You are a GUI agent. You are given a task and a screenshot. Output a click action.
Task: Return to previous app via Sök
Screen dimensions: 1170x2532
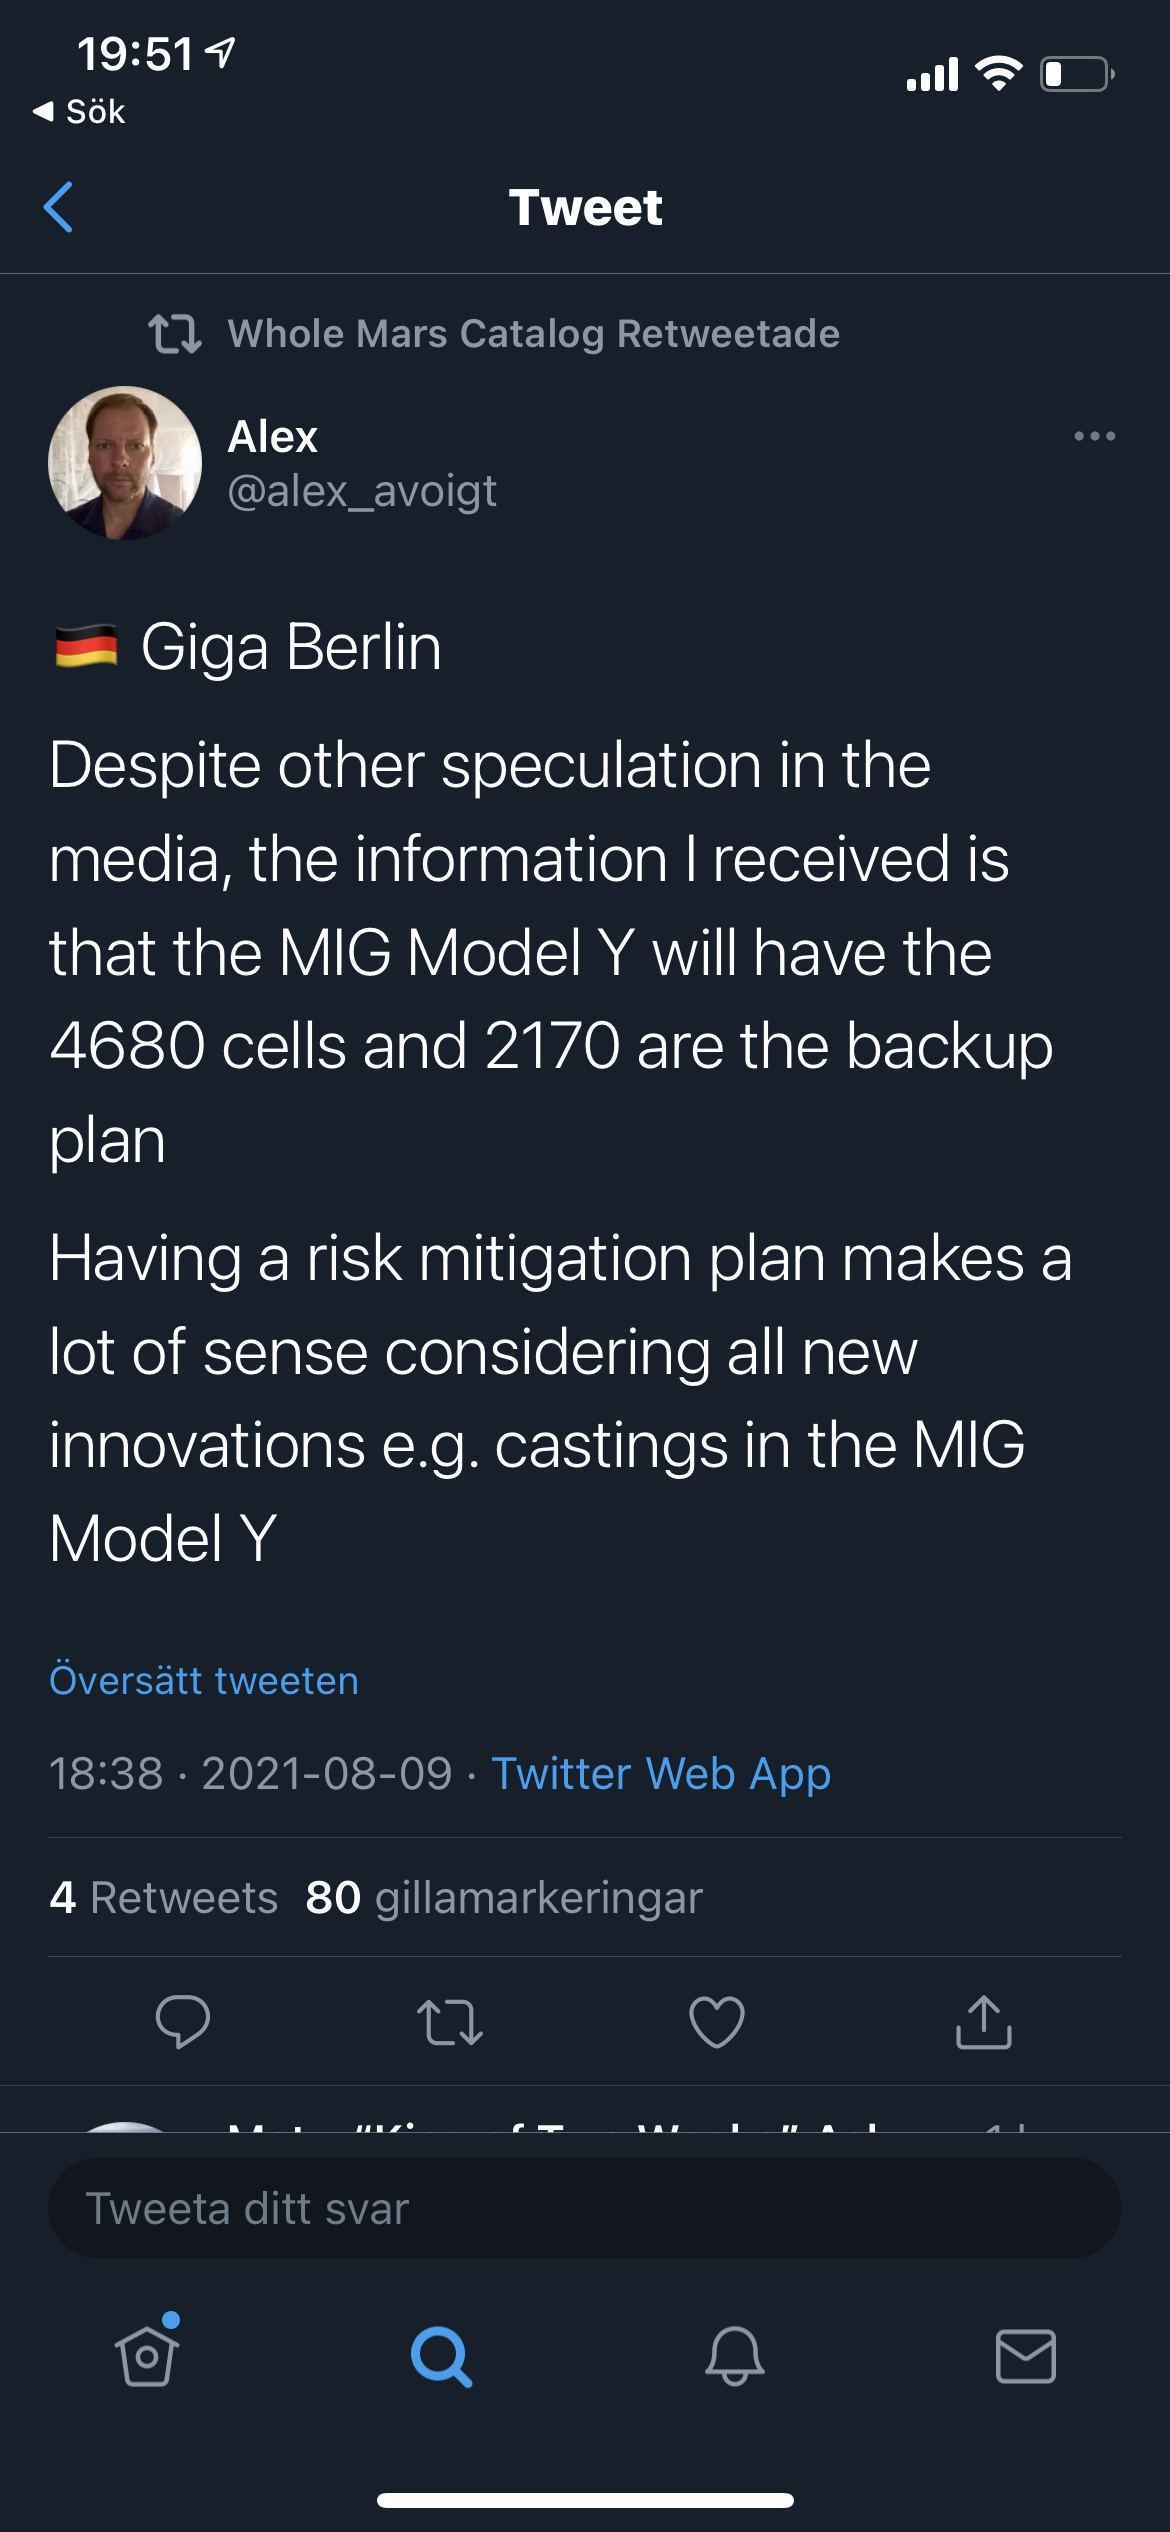[80, 111]
